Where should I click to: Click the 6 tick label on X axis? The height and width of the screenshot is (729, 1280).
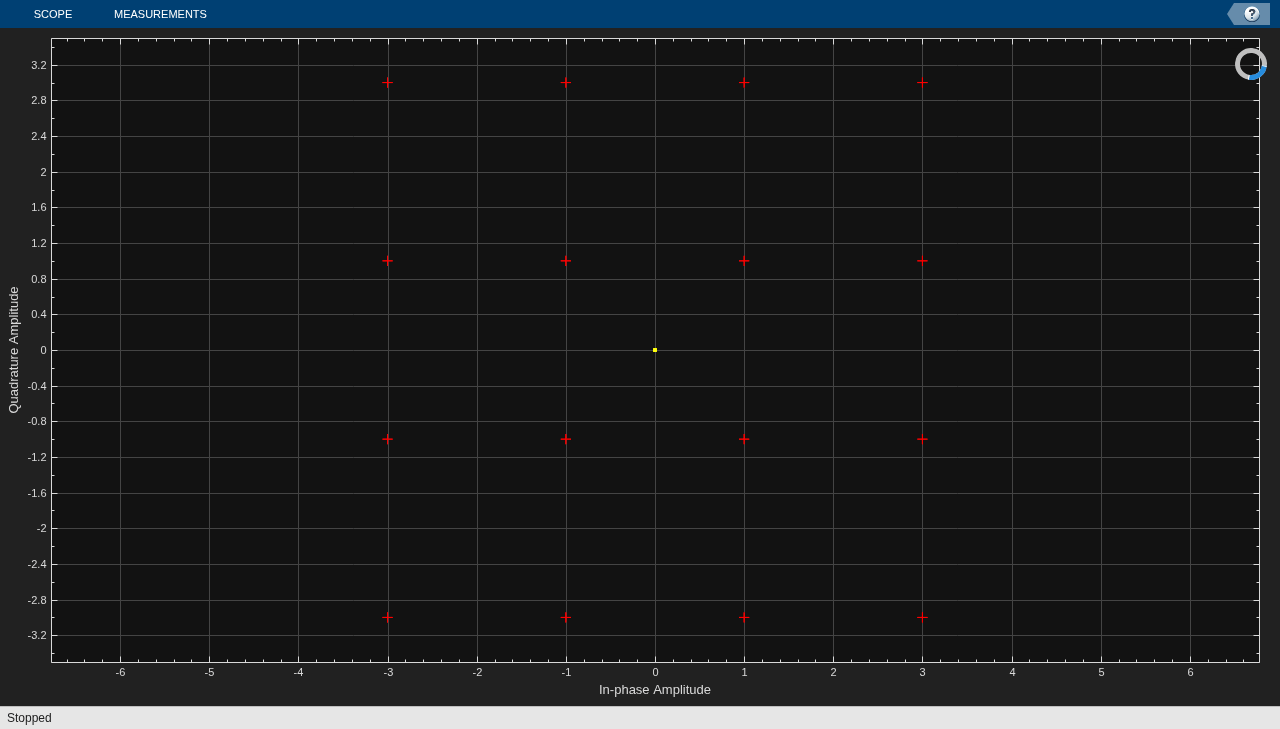[1190, 672]
